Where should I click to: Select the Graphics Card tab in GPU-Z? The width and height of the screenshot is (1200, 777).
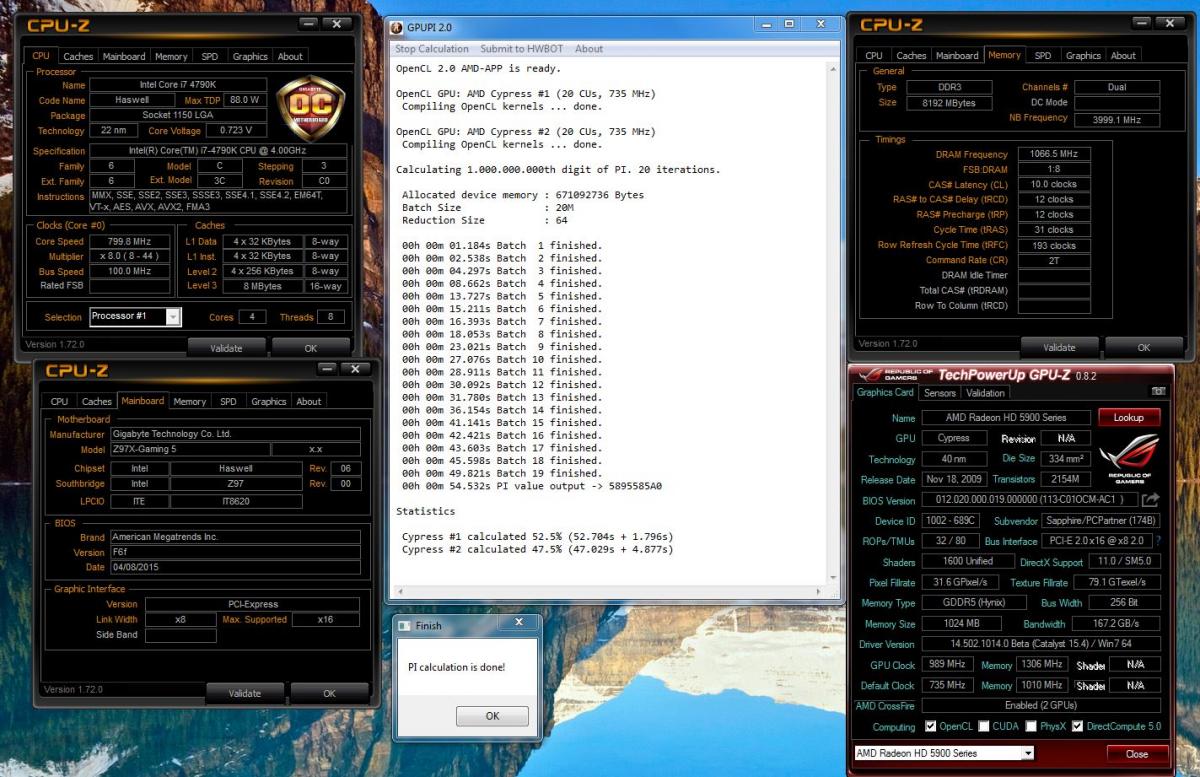click(x=885, y=393)
